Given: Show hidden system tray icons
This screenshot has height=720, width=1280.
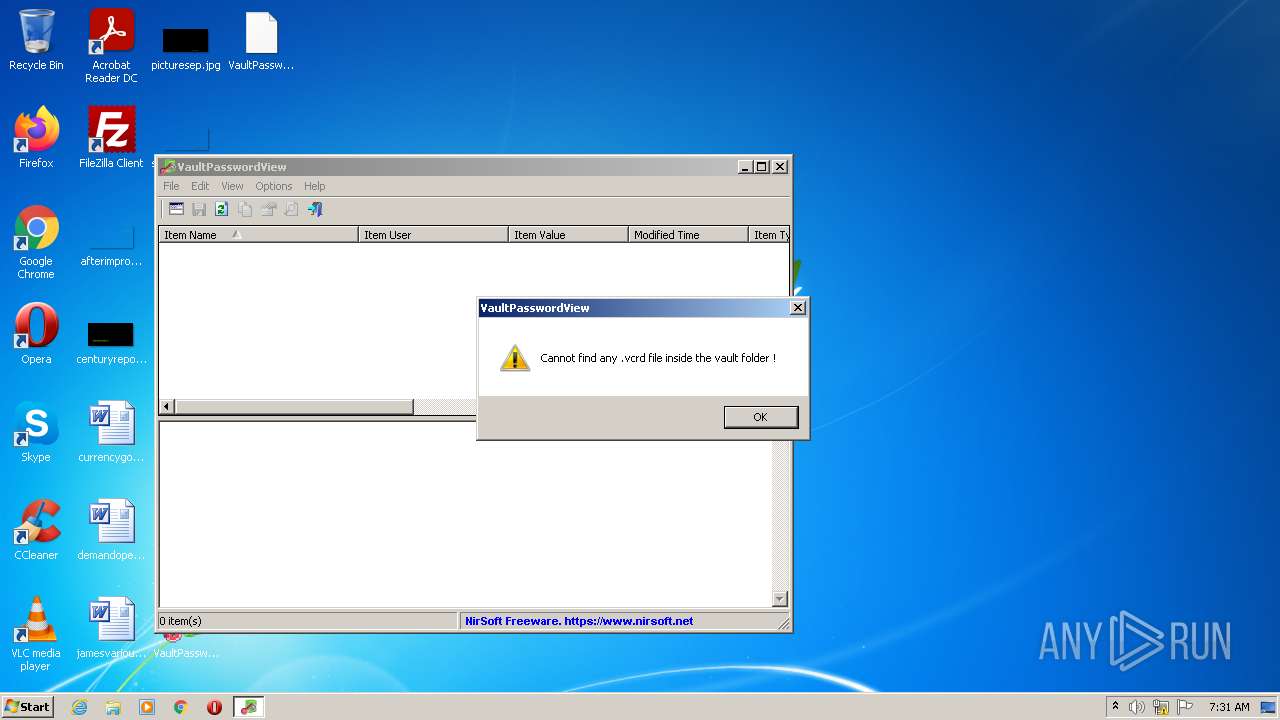Looking at the screenshot, I should [1115, 707].
